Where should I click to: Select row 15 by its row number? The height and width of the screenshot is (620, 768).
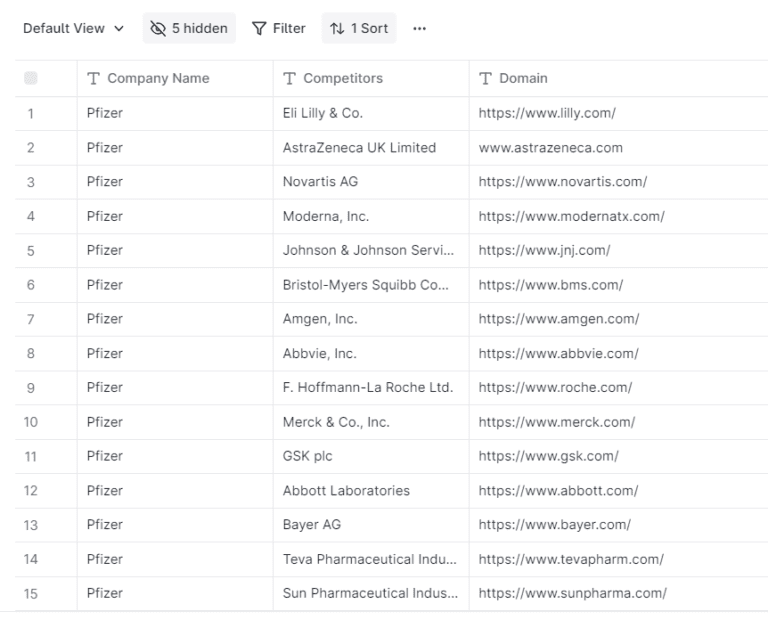click(x=31, y=593)
